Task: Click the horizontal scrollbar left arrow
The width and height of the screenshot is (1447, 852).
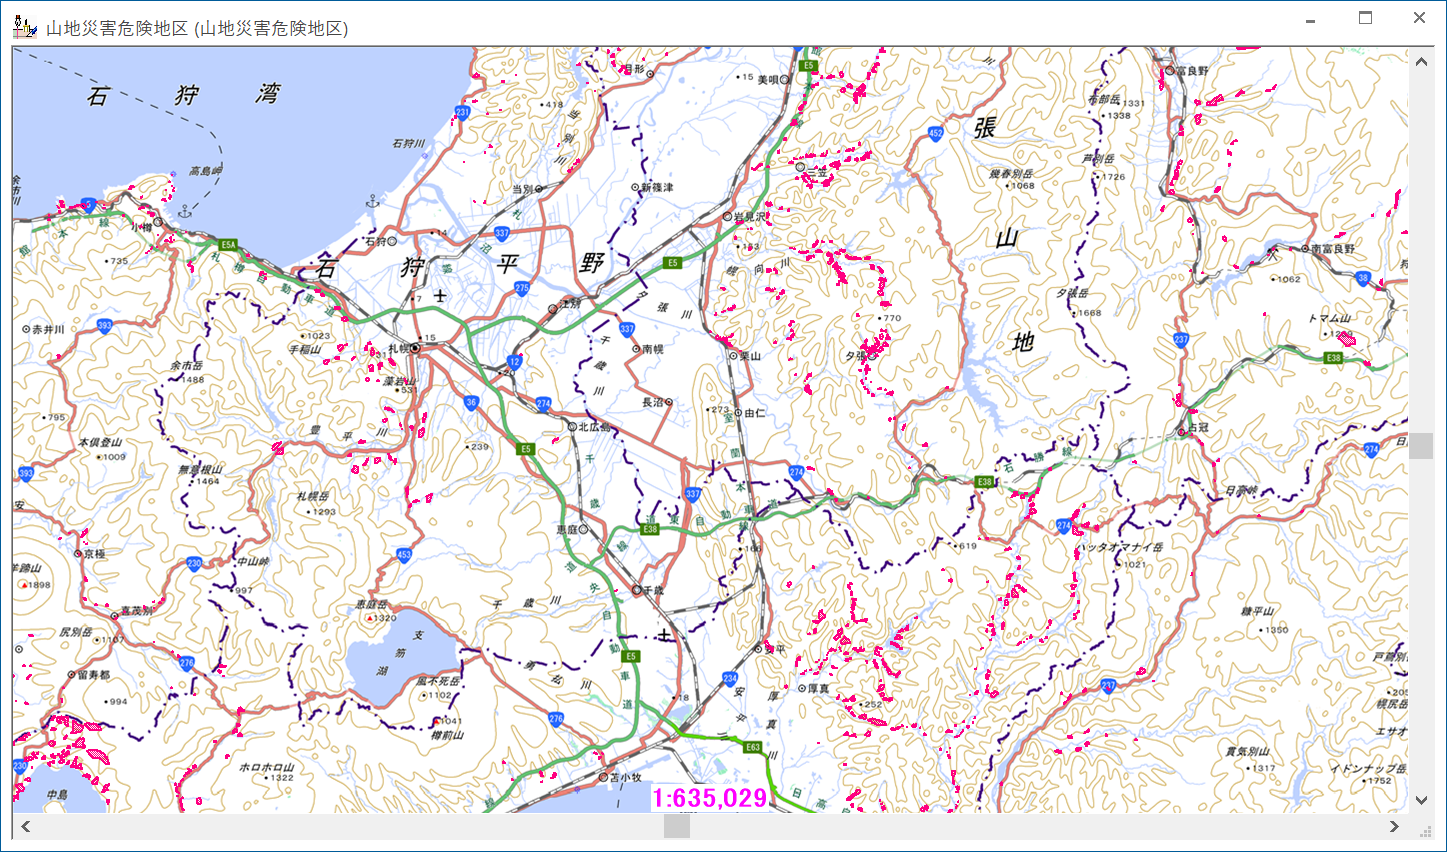Action: (26, 826)
